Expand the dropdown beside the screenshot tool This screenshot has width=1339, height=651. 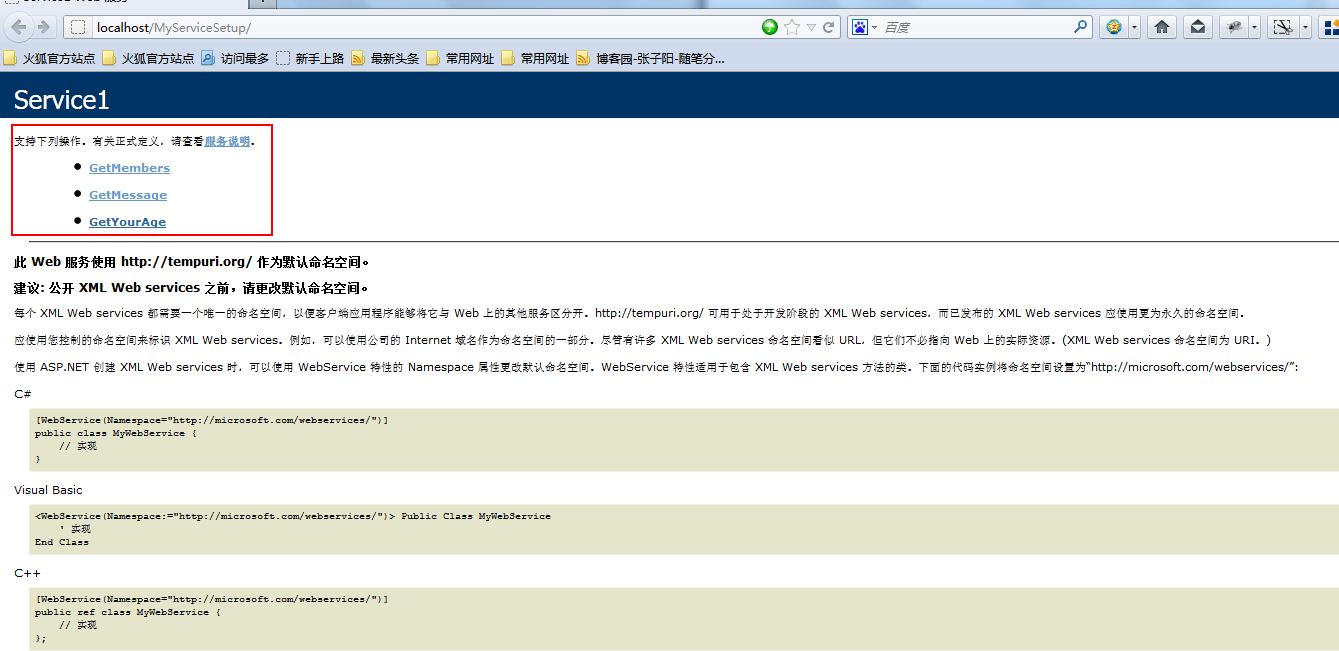pos(1303,28)
